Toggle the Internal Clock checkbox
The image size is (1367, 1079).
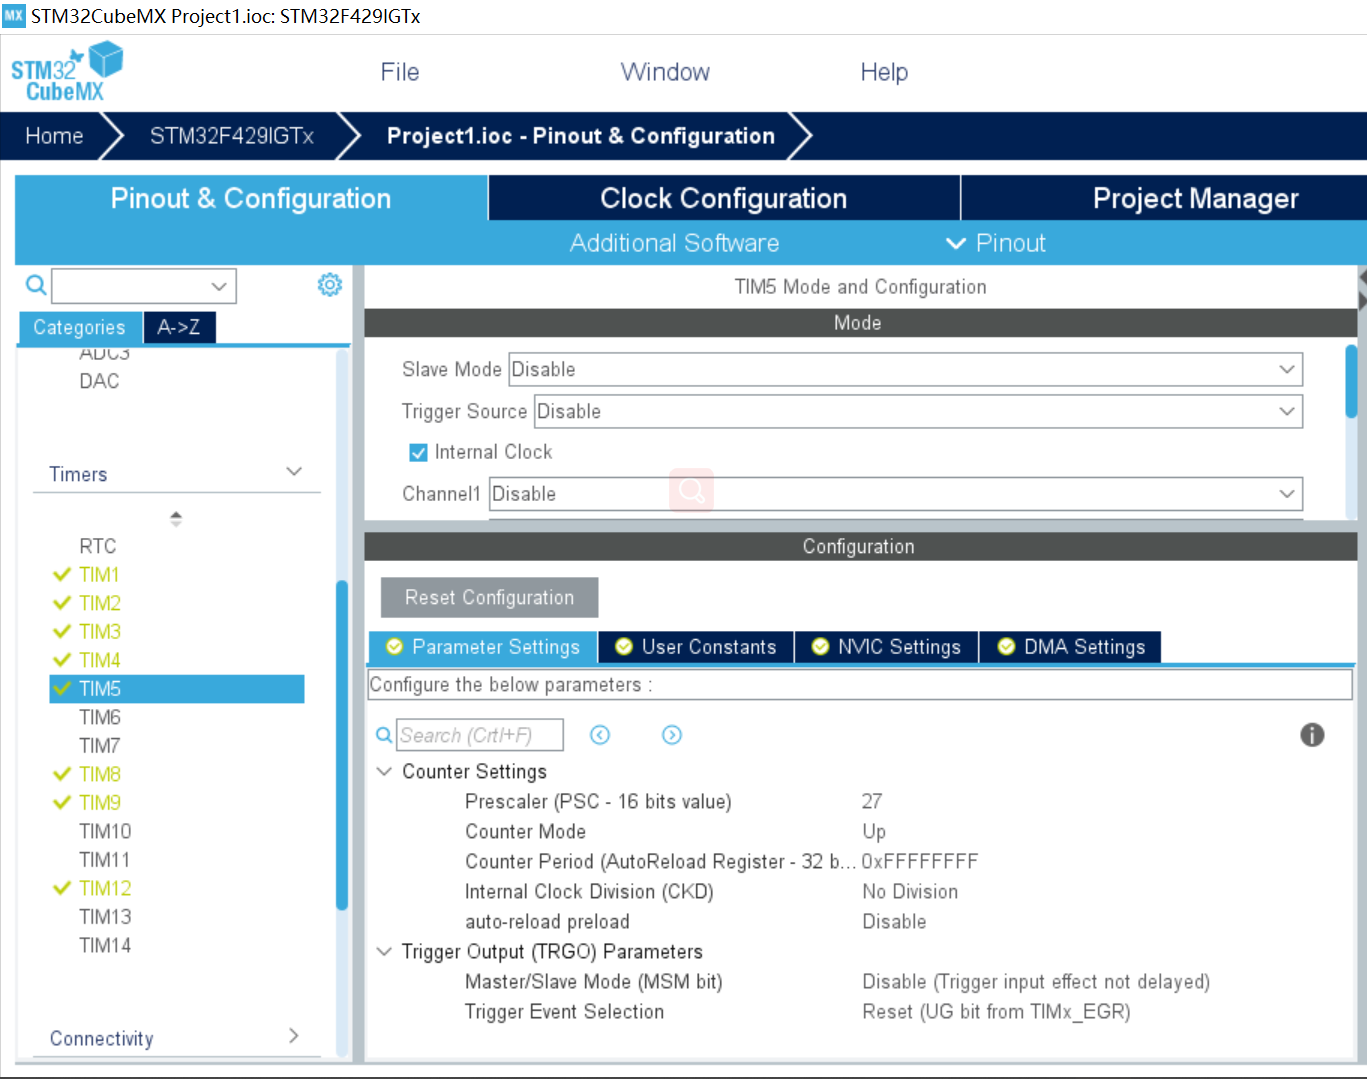coord(418,453)
